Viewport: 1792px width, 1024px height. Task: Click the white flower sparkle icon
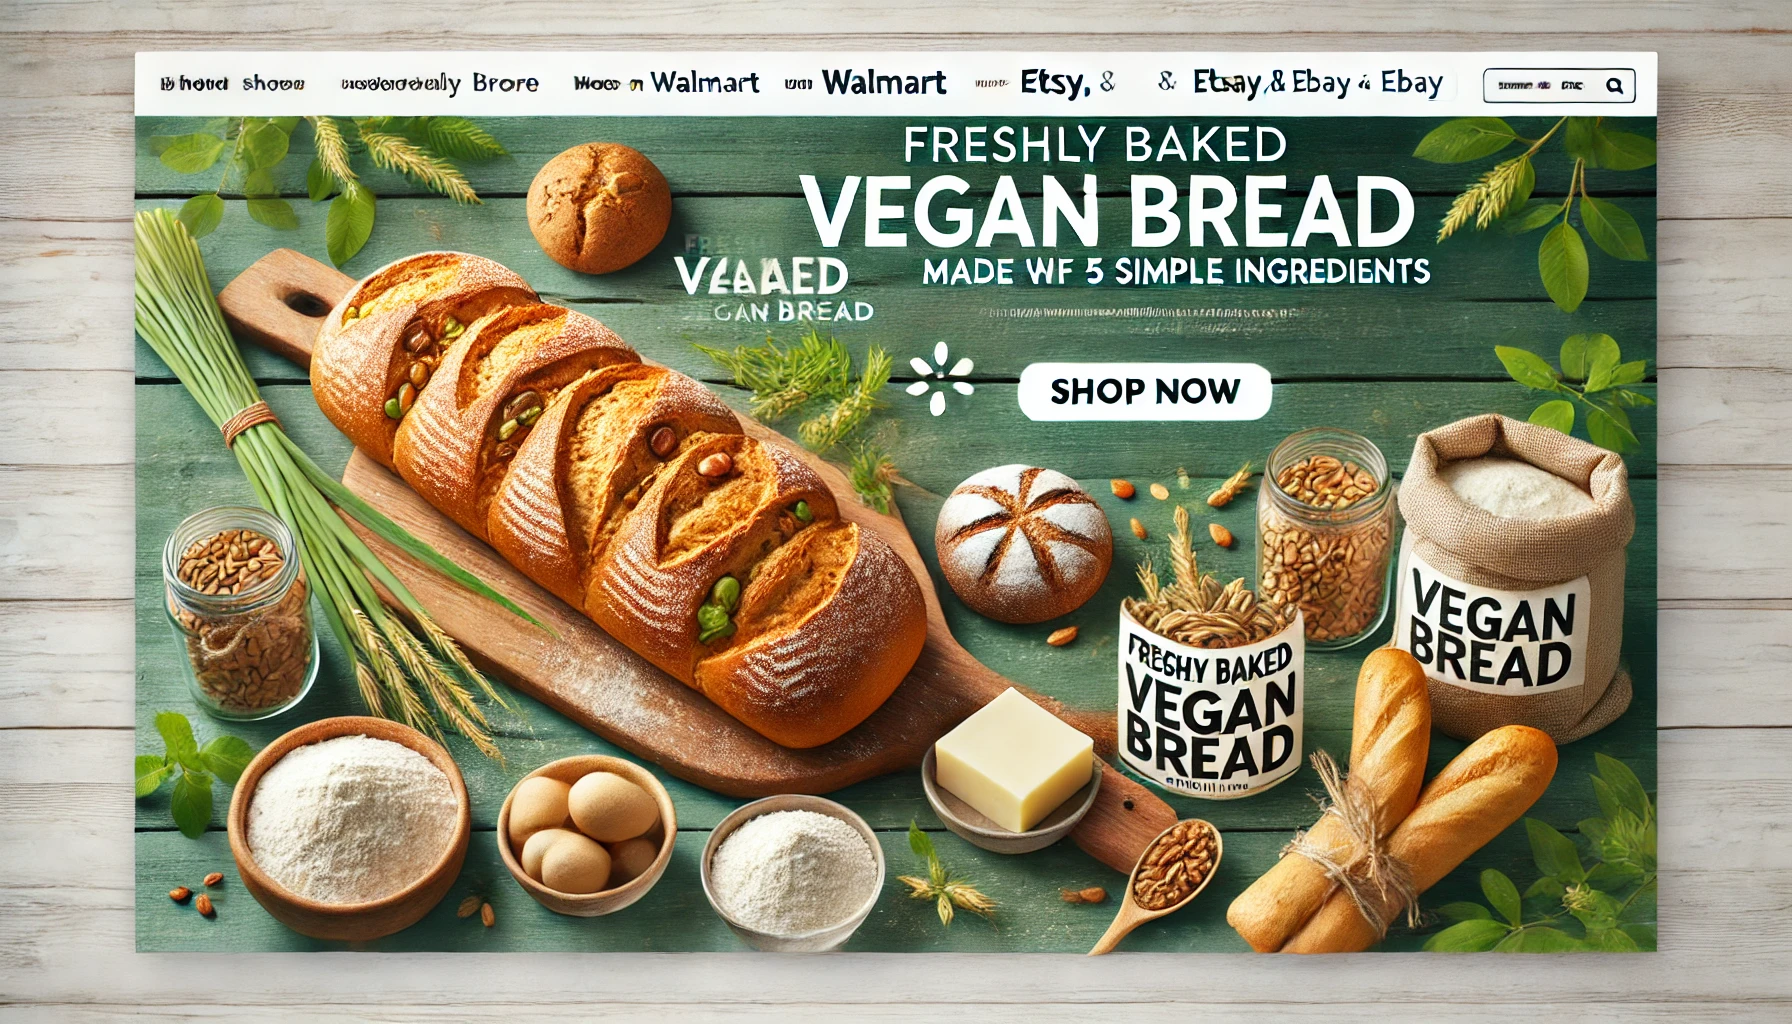pos(940,378)
